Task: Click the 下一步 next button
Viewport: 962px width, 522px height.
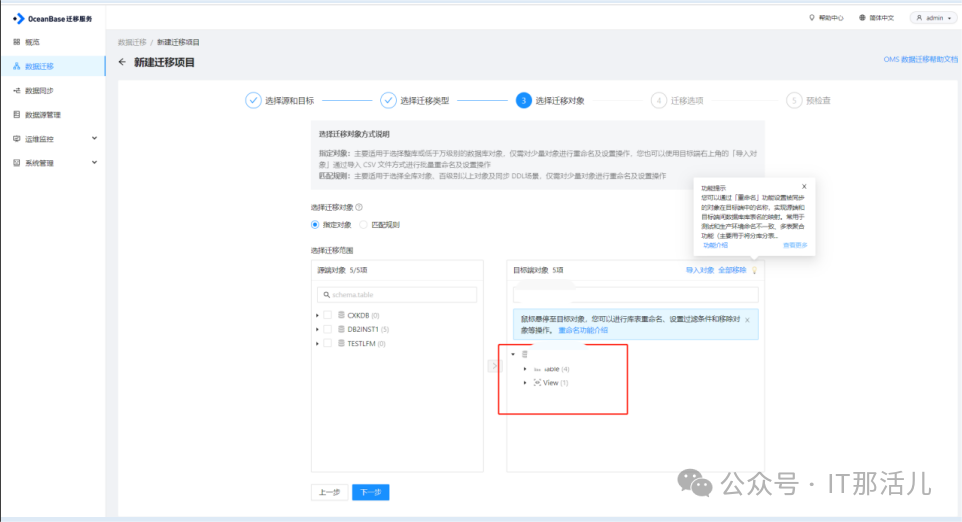Action: click(371, 492)
